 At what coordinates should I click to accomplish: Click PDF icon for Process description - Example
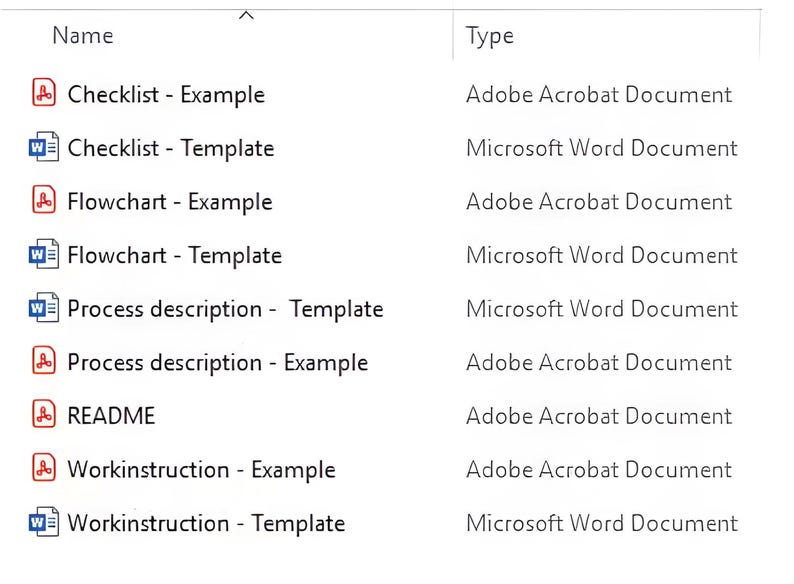[x=44, y=361]
